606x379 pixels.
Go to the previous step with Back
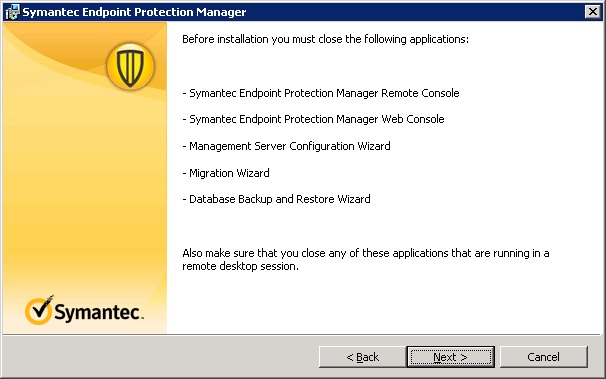point(362,357)
